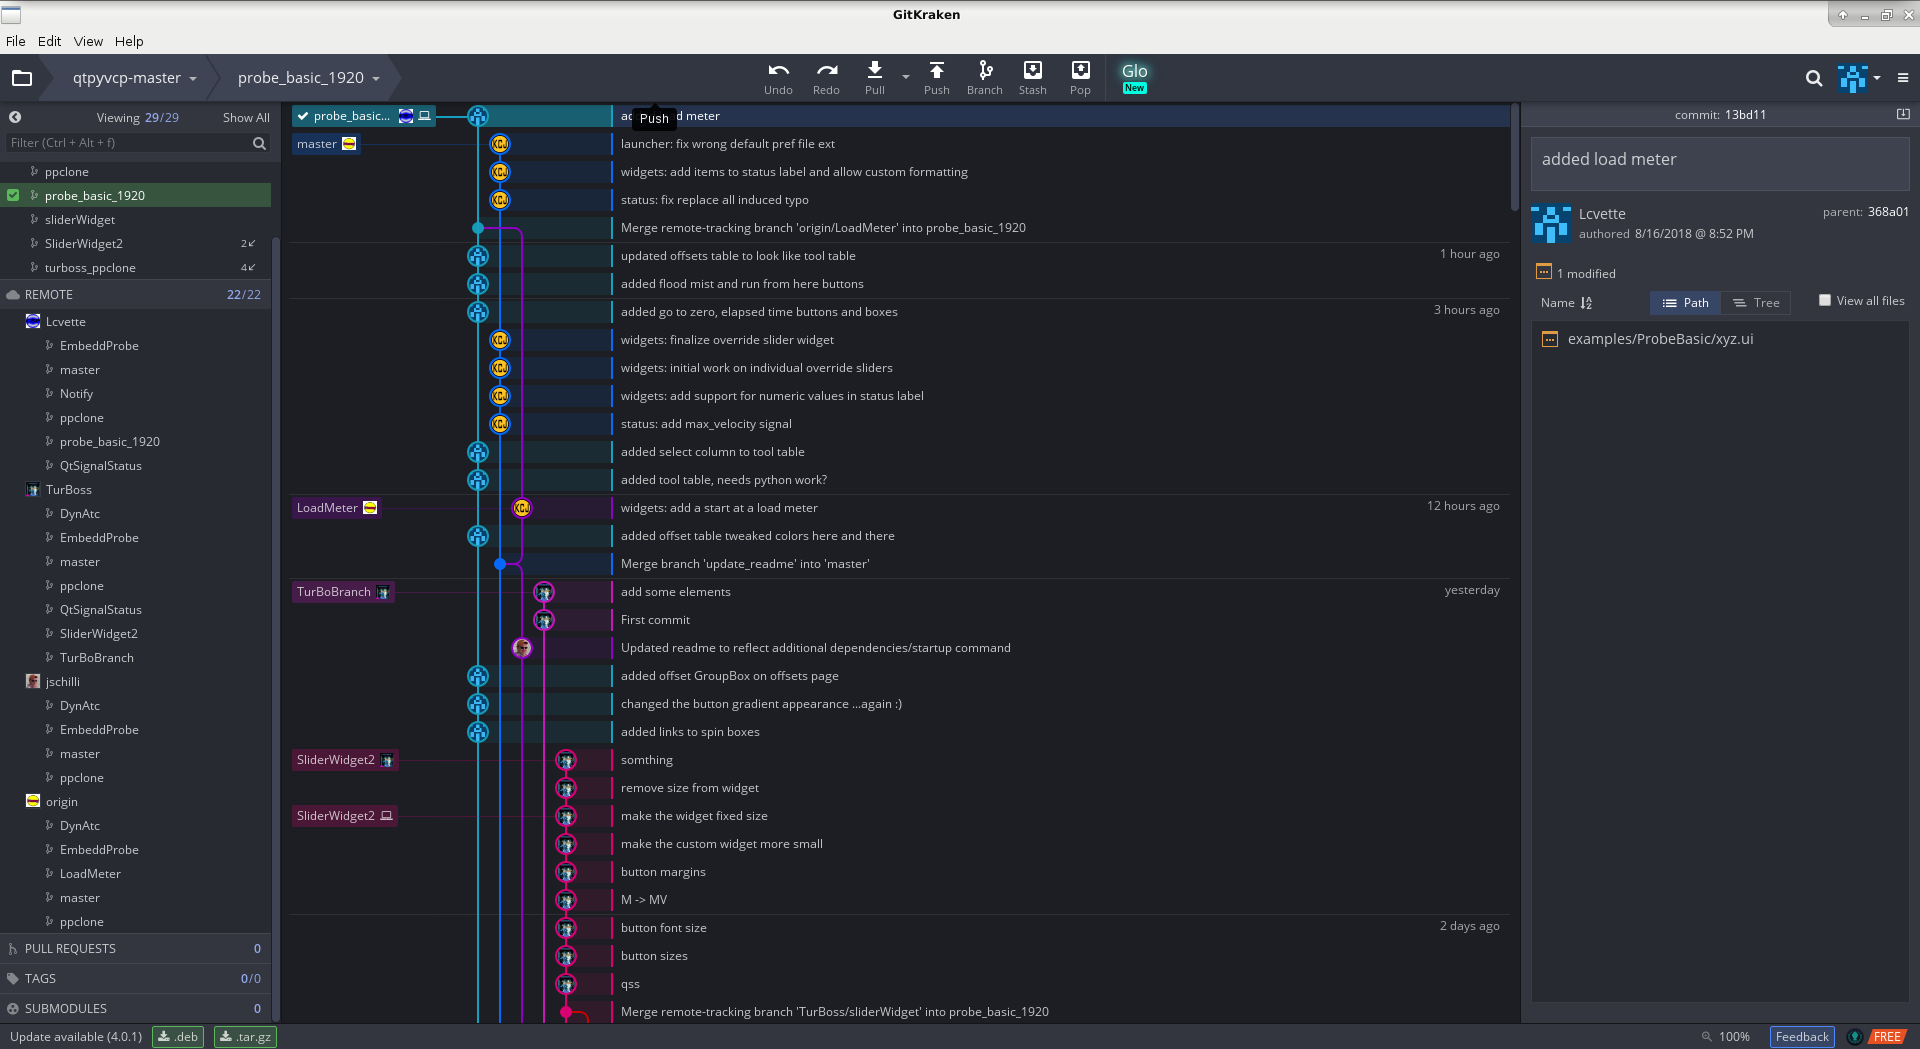Open the hamburger menu at top right

coord(1902,78)
